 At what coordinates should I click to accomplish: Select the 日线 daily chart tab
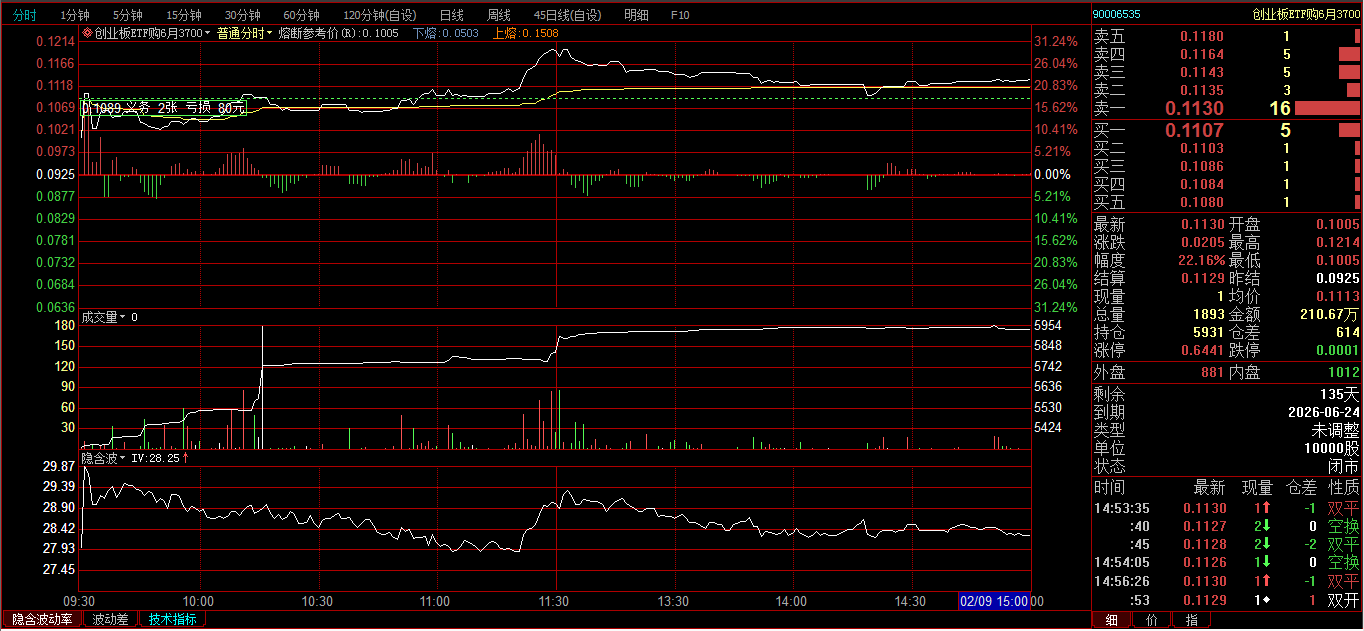coord(451,15)
